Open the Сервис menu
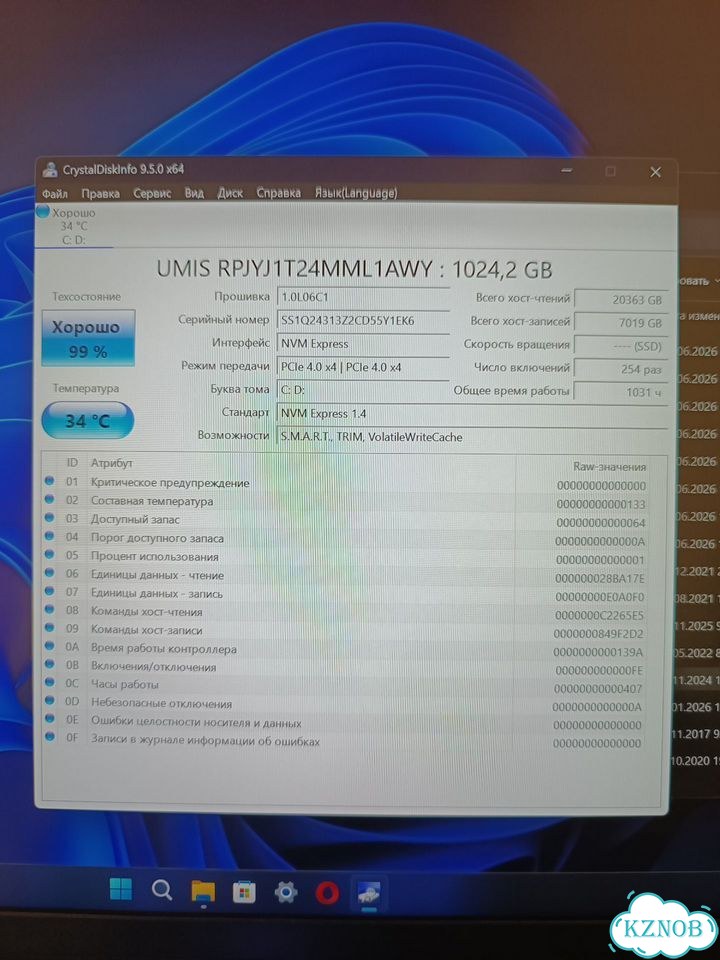Screen dimensions: 720x960 point(152,193)
